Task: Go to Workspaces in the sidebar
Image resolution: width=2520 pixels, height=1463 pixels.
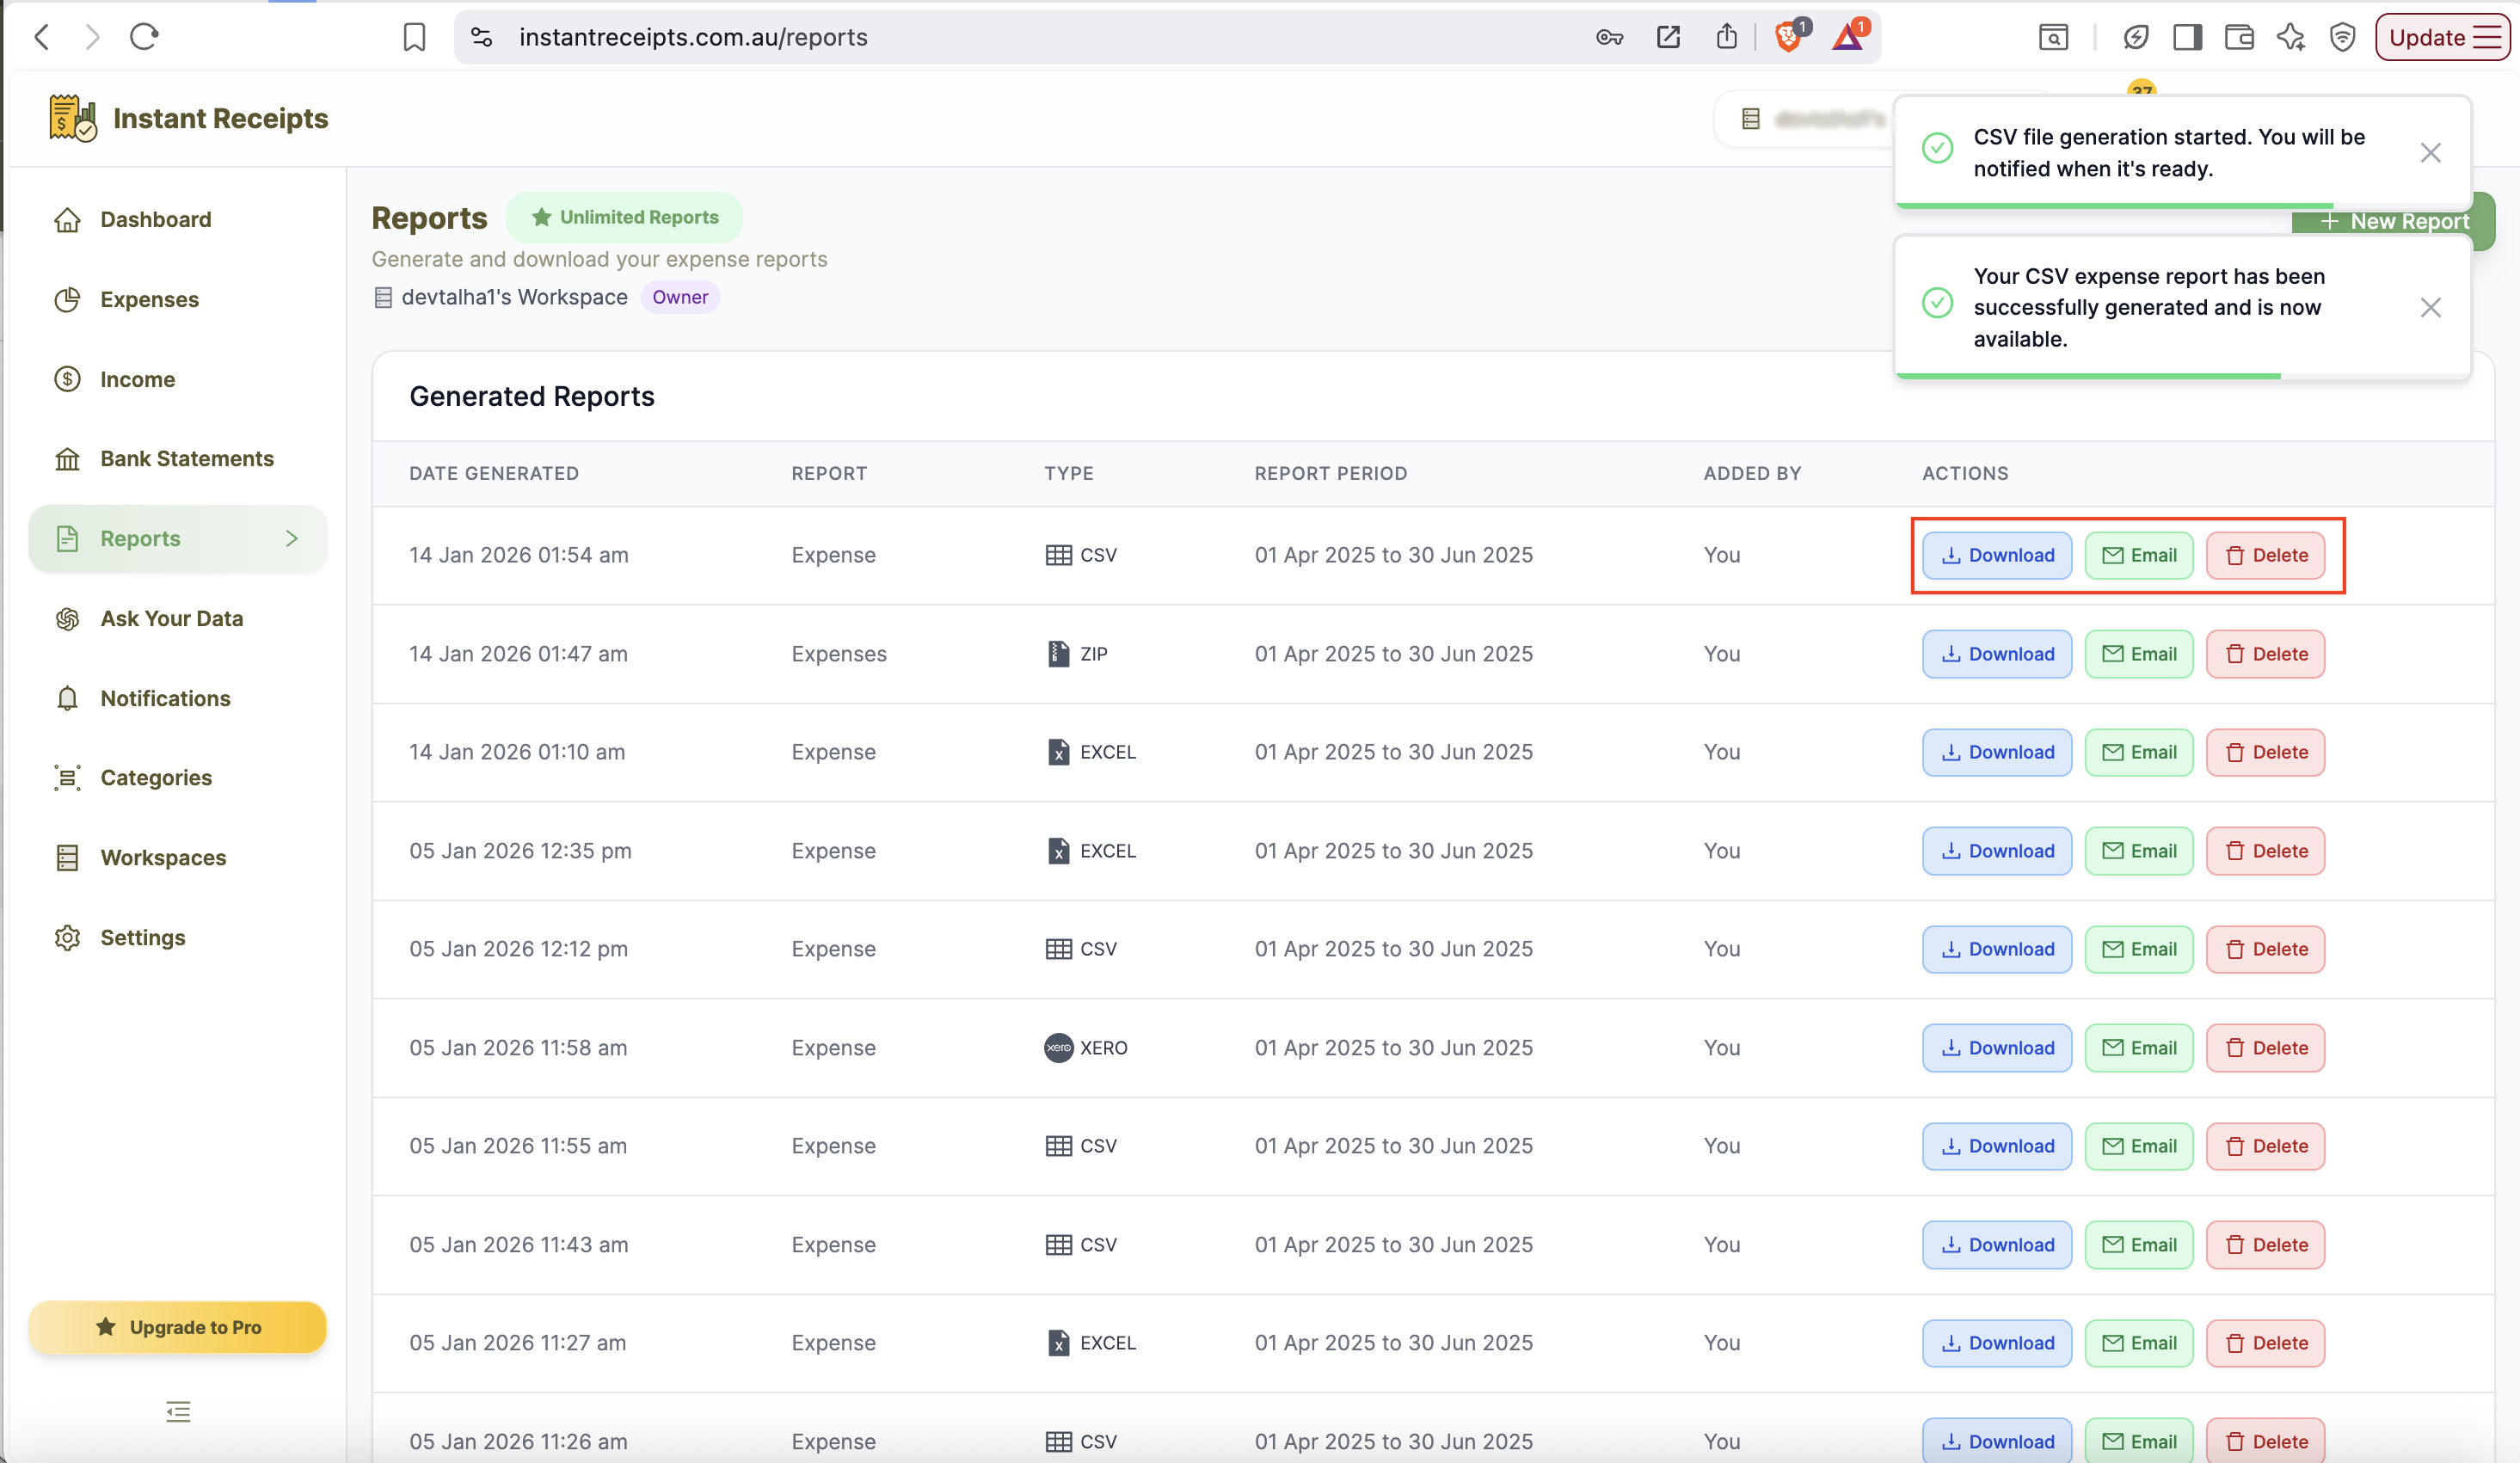Action: (x=178, y=857)
